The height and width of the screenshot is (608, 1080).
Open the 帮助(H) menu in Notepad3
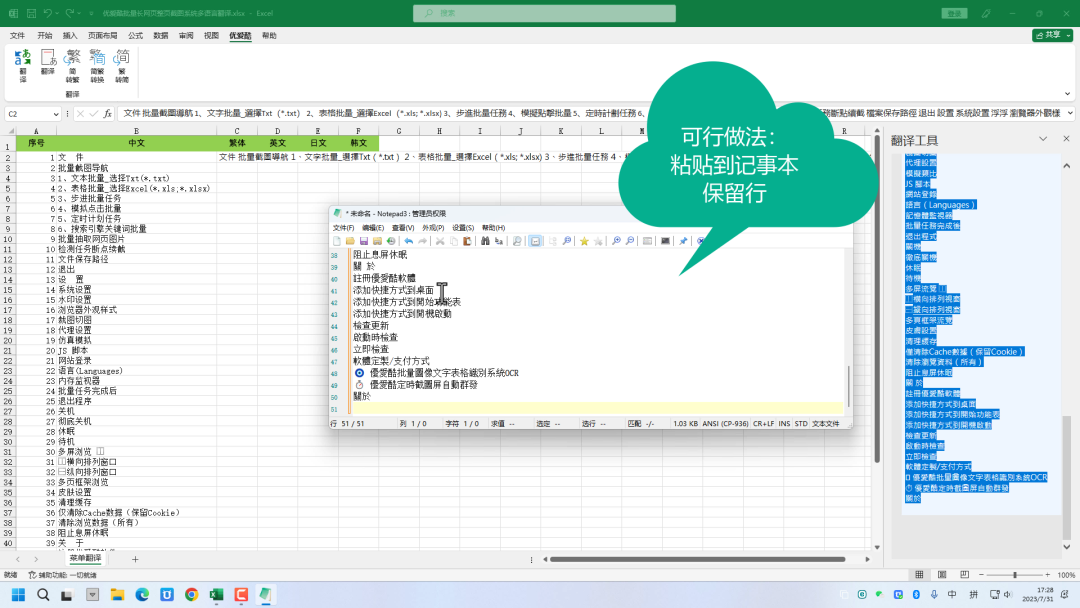(493, 228)
